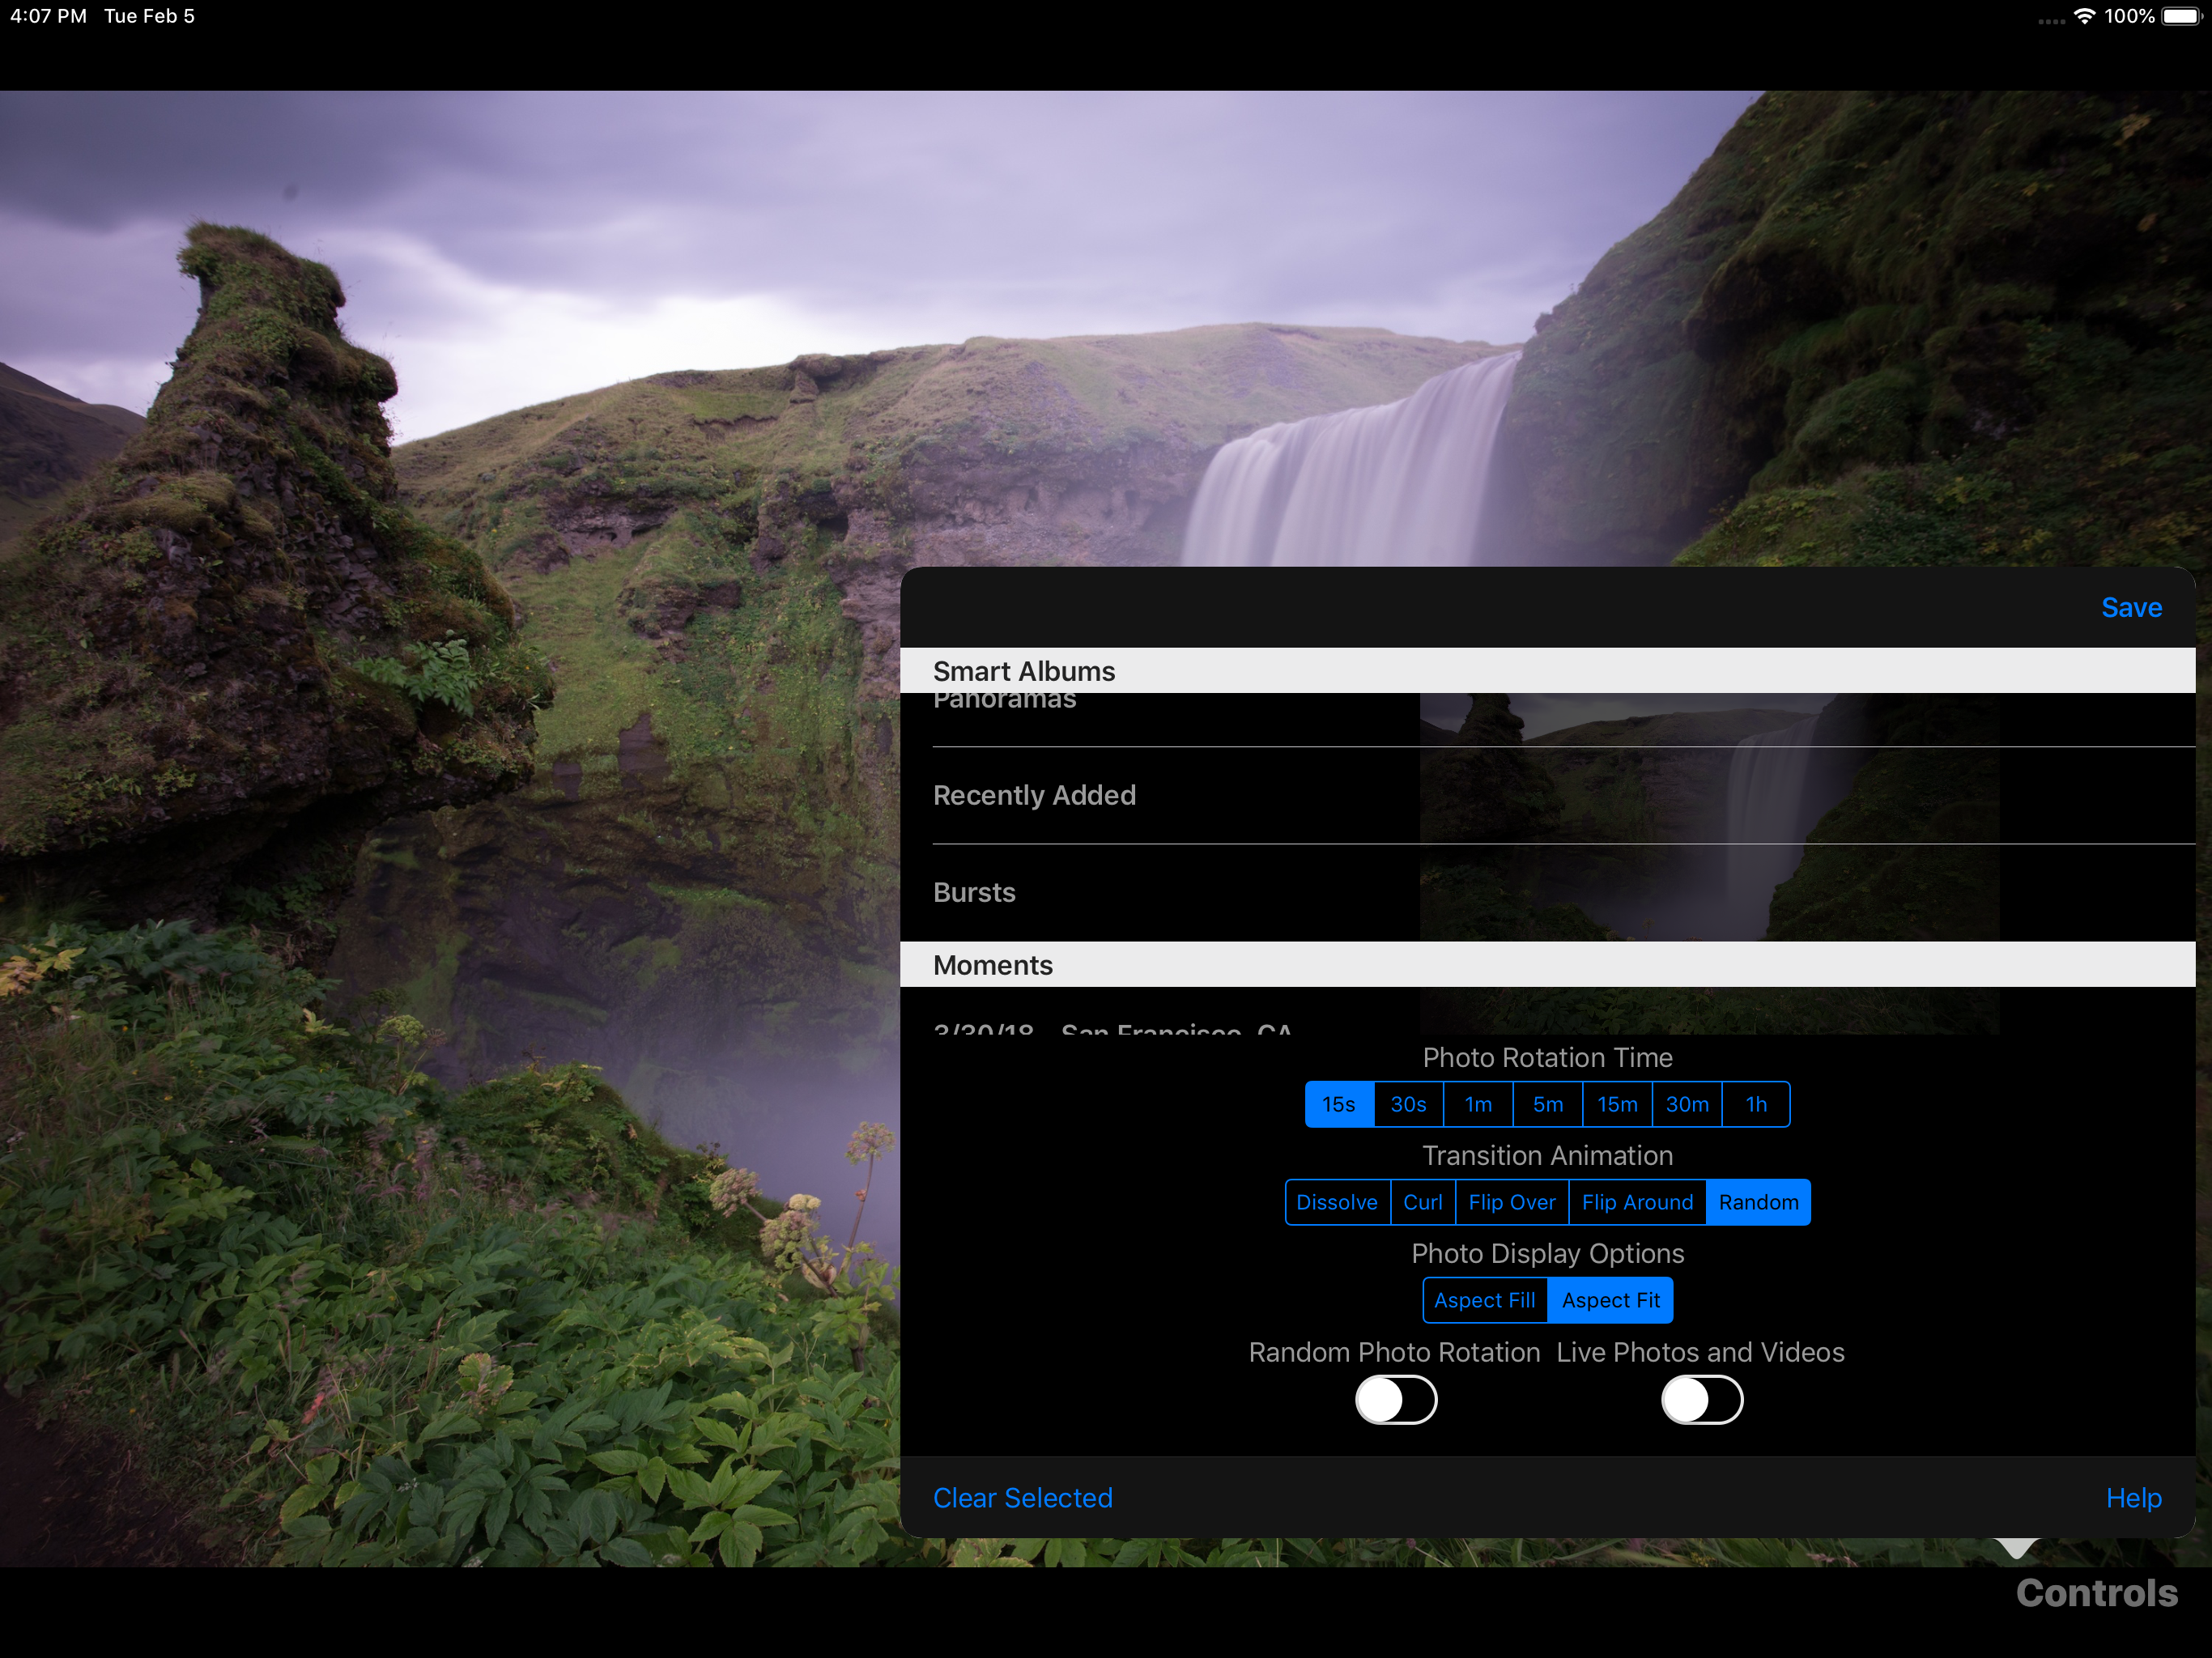Choose 5m rotation time
Screen dimensions: 2212x1658
tap(1547, 1104)
